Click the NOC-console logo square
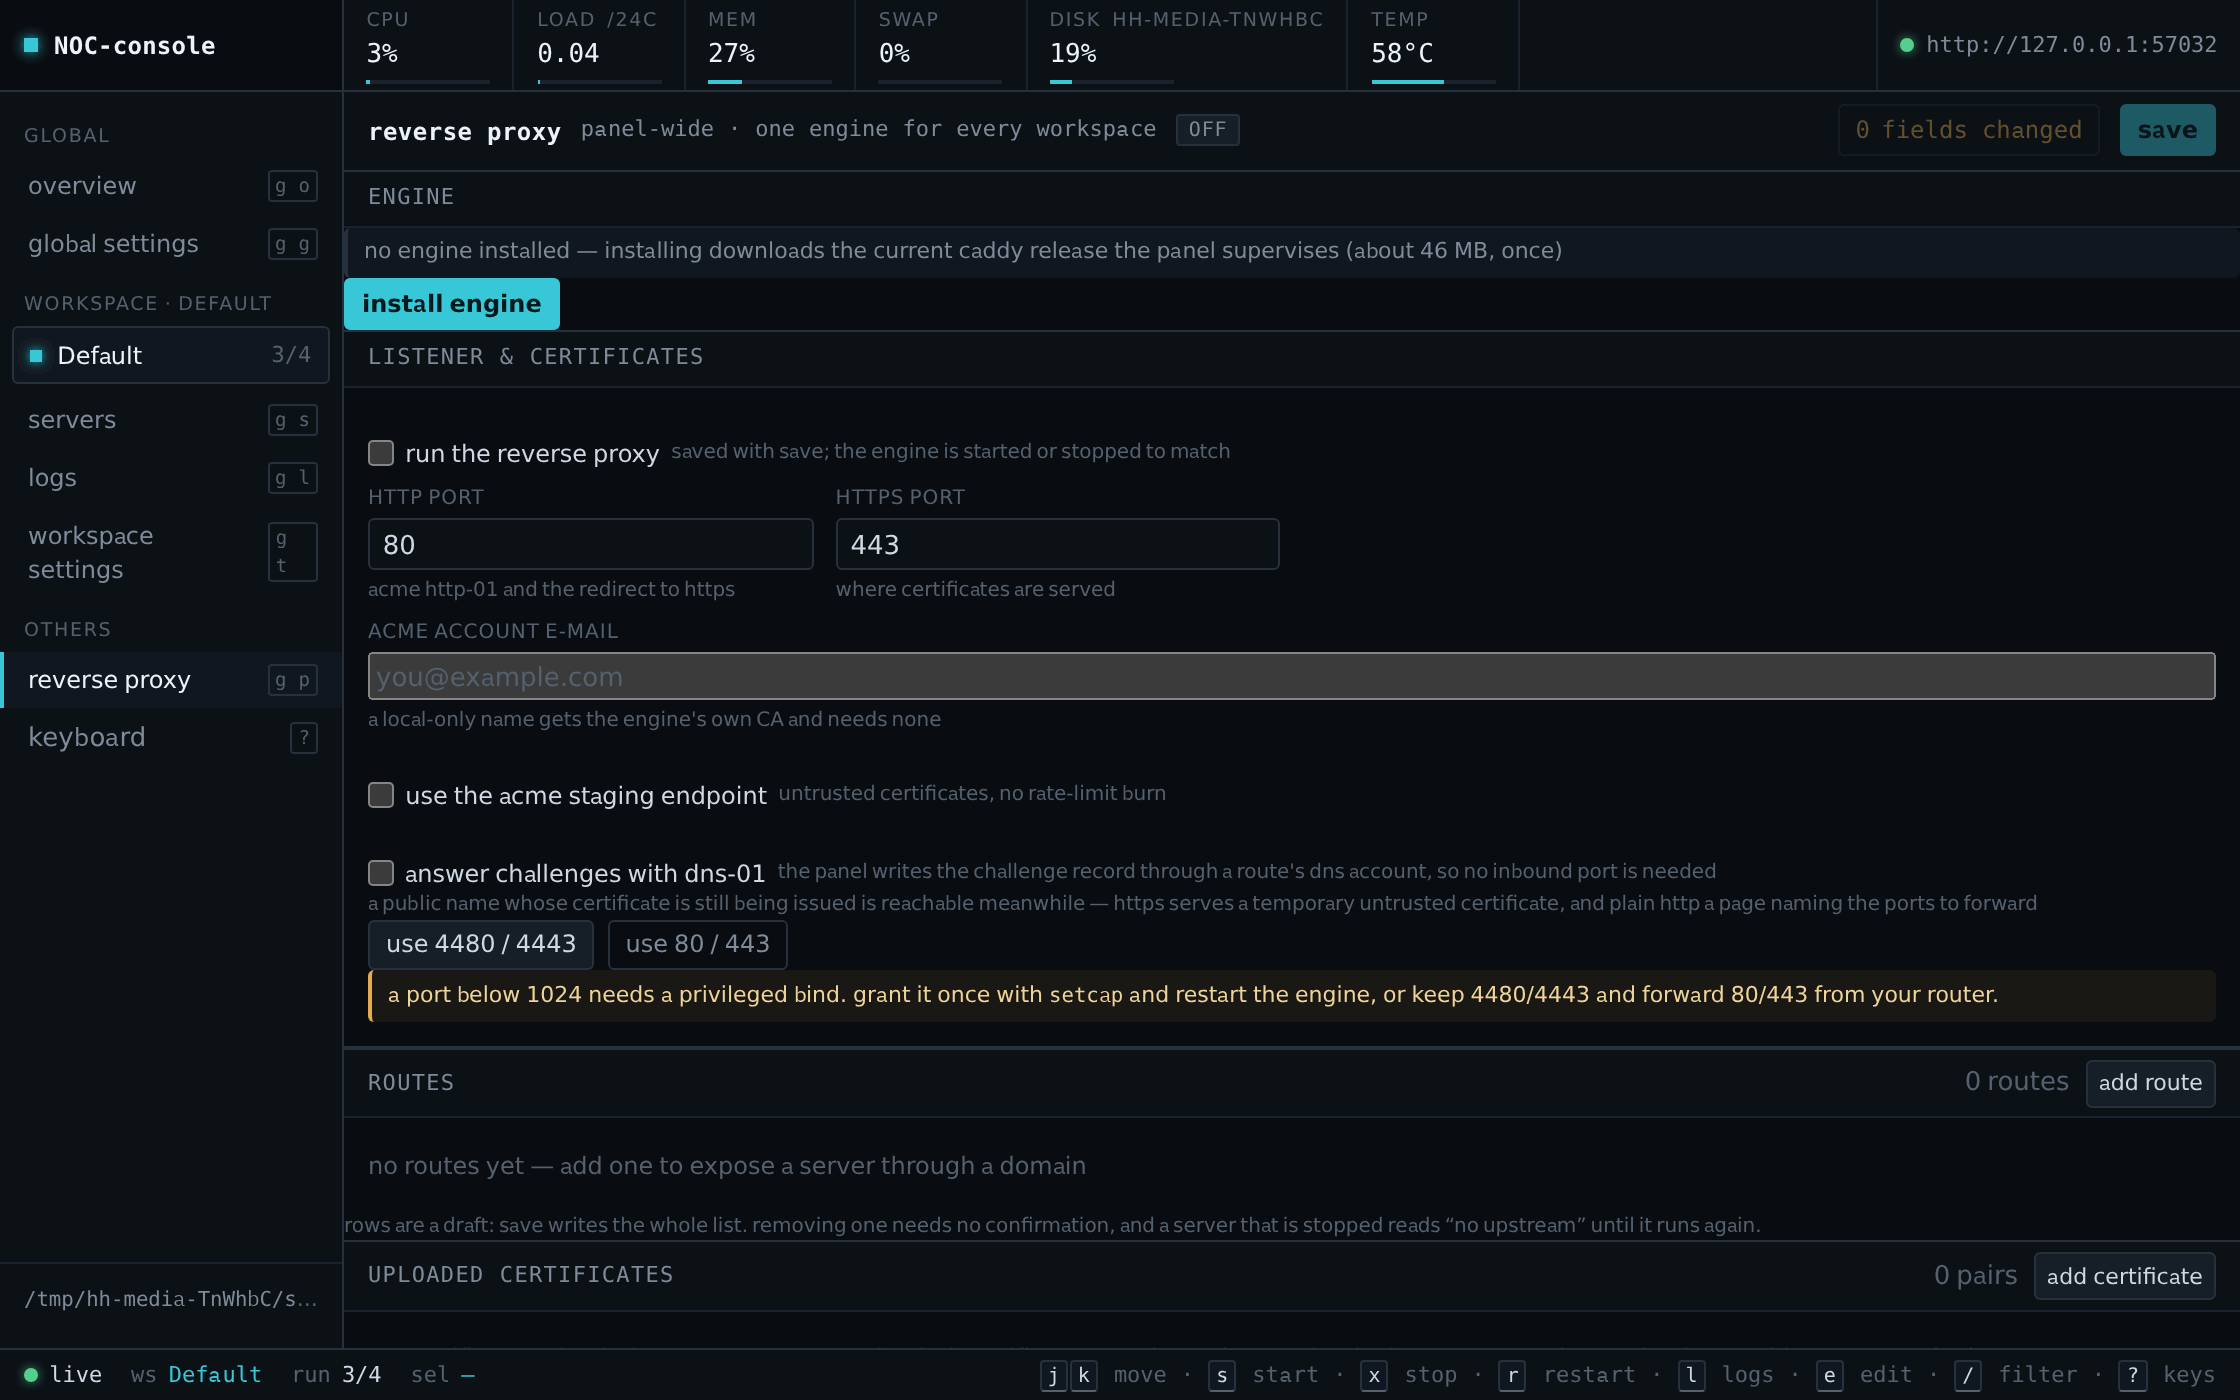Viewport: 2240px width, 1400px height. 31,45
